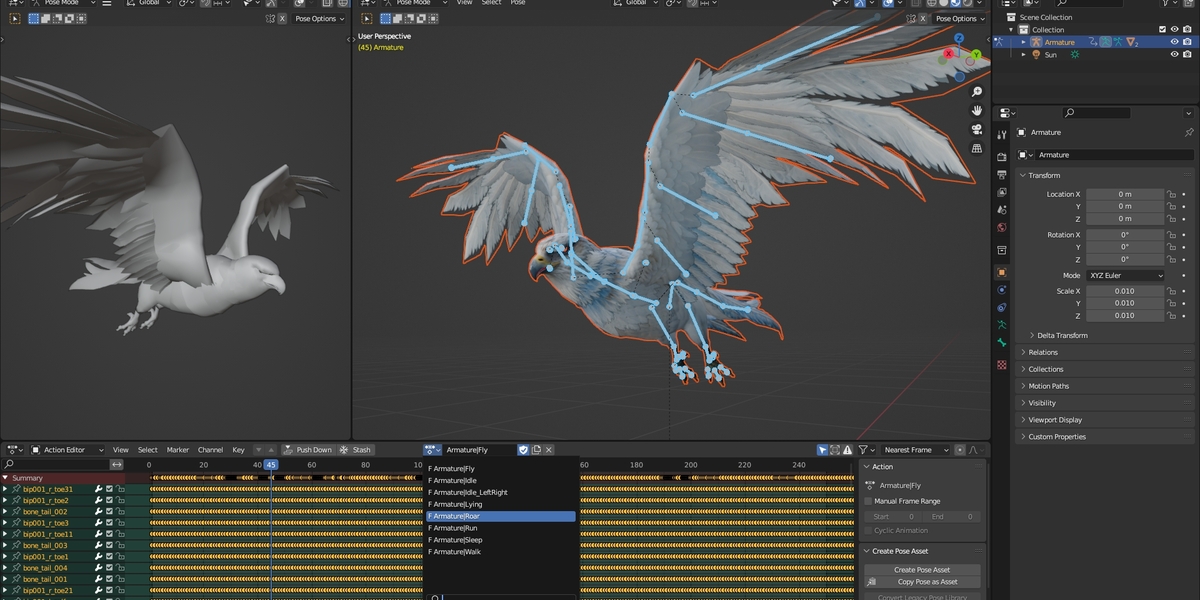The height and width of the screenshot is (600, 1200).
Task: Click the Scale X value field
Action: [x=1125, y=291]
